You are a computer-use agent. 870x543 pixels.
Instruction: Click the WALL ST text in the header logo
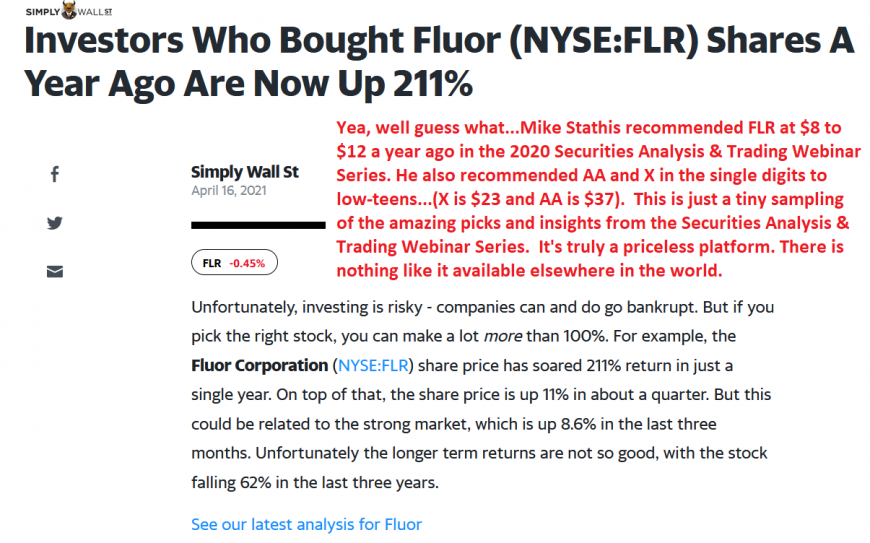[x=93, y=11]
